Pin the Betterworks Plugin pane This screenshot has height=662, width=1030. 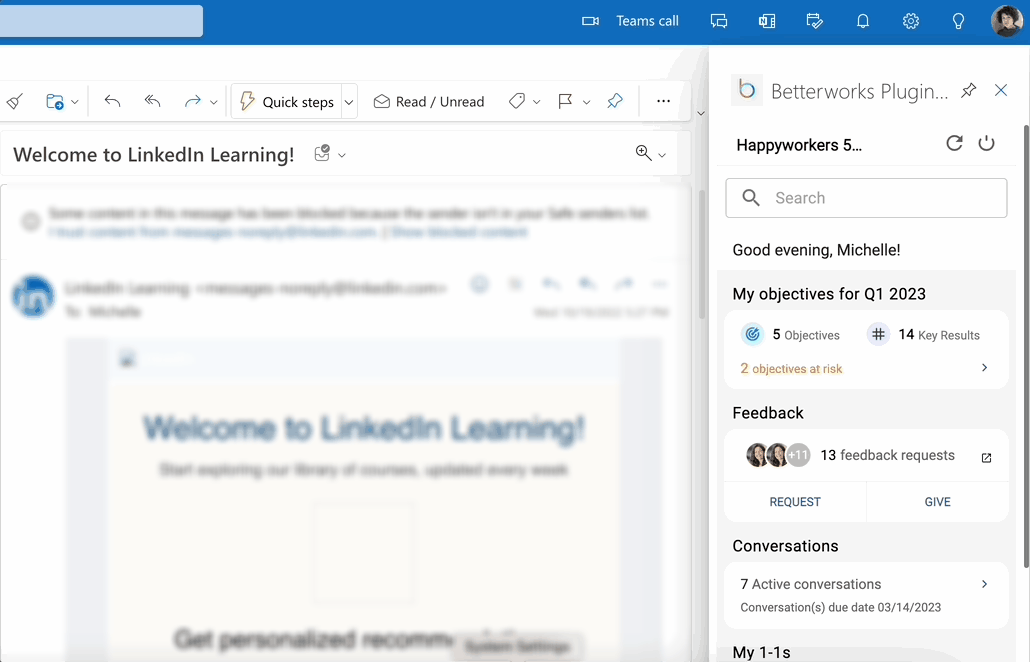968,91
